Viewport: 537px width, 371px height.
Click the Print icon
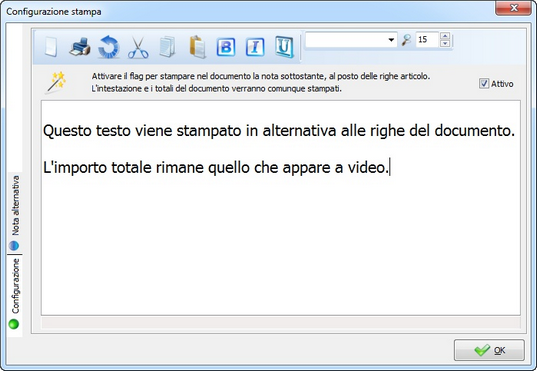coord(79,47)
